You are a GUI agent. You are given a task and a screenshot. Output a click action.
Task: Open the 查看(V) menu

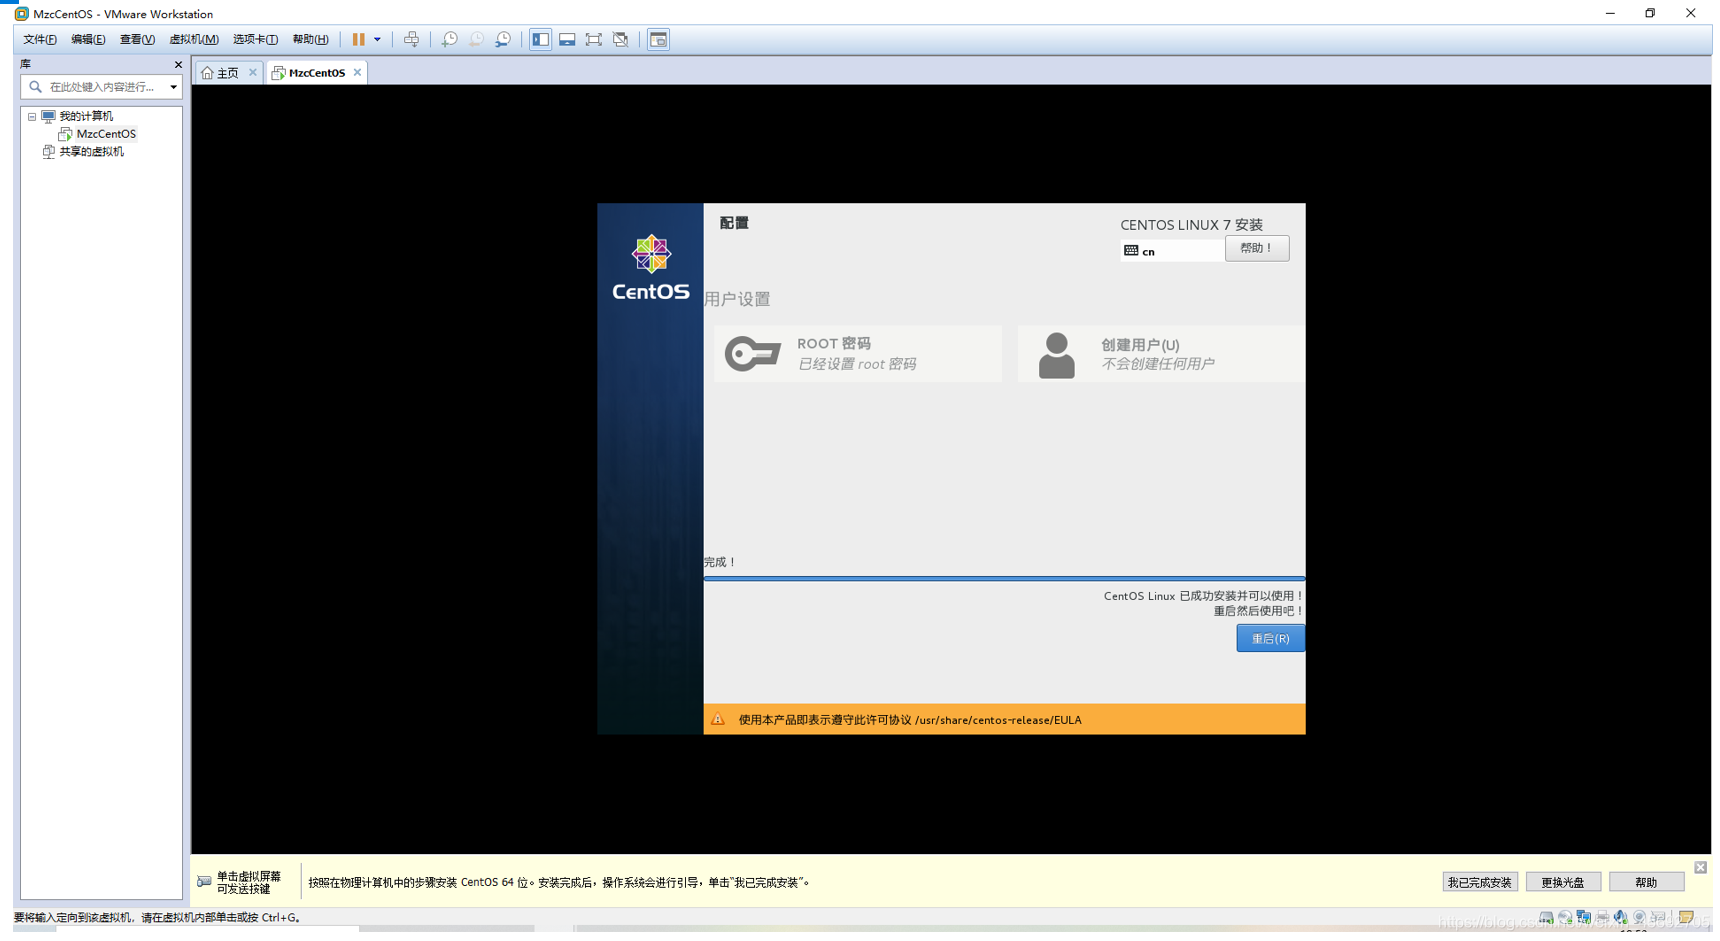[x=137, y=40]
